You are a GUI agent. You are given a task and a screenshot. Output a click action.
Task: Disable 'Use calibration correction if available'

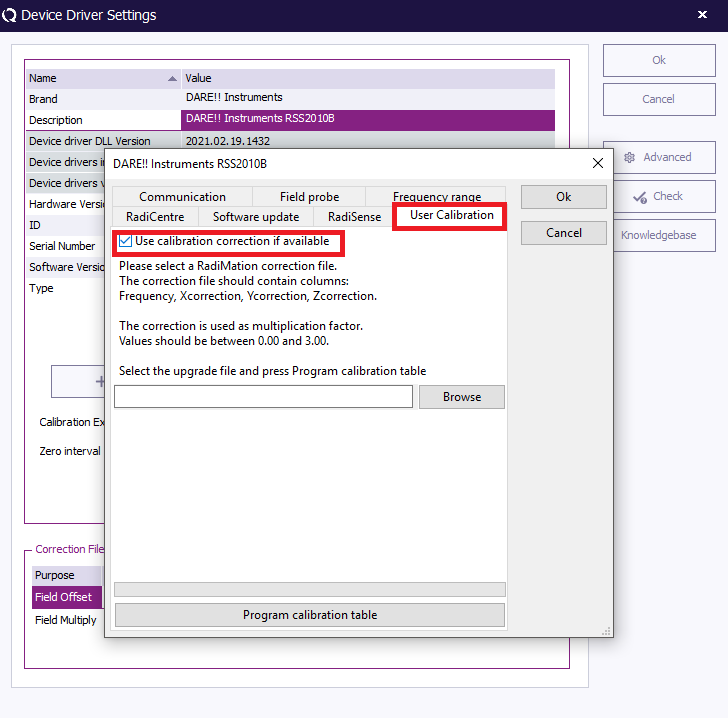tap(125, 241)
